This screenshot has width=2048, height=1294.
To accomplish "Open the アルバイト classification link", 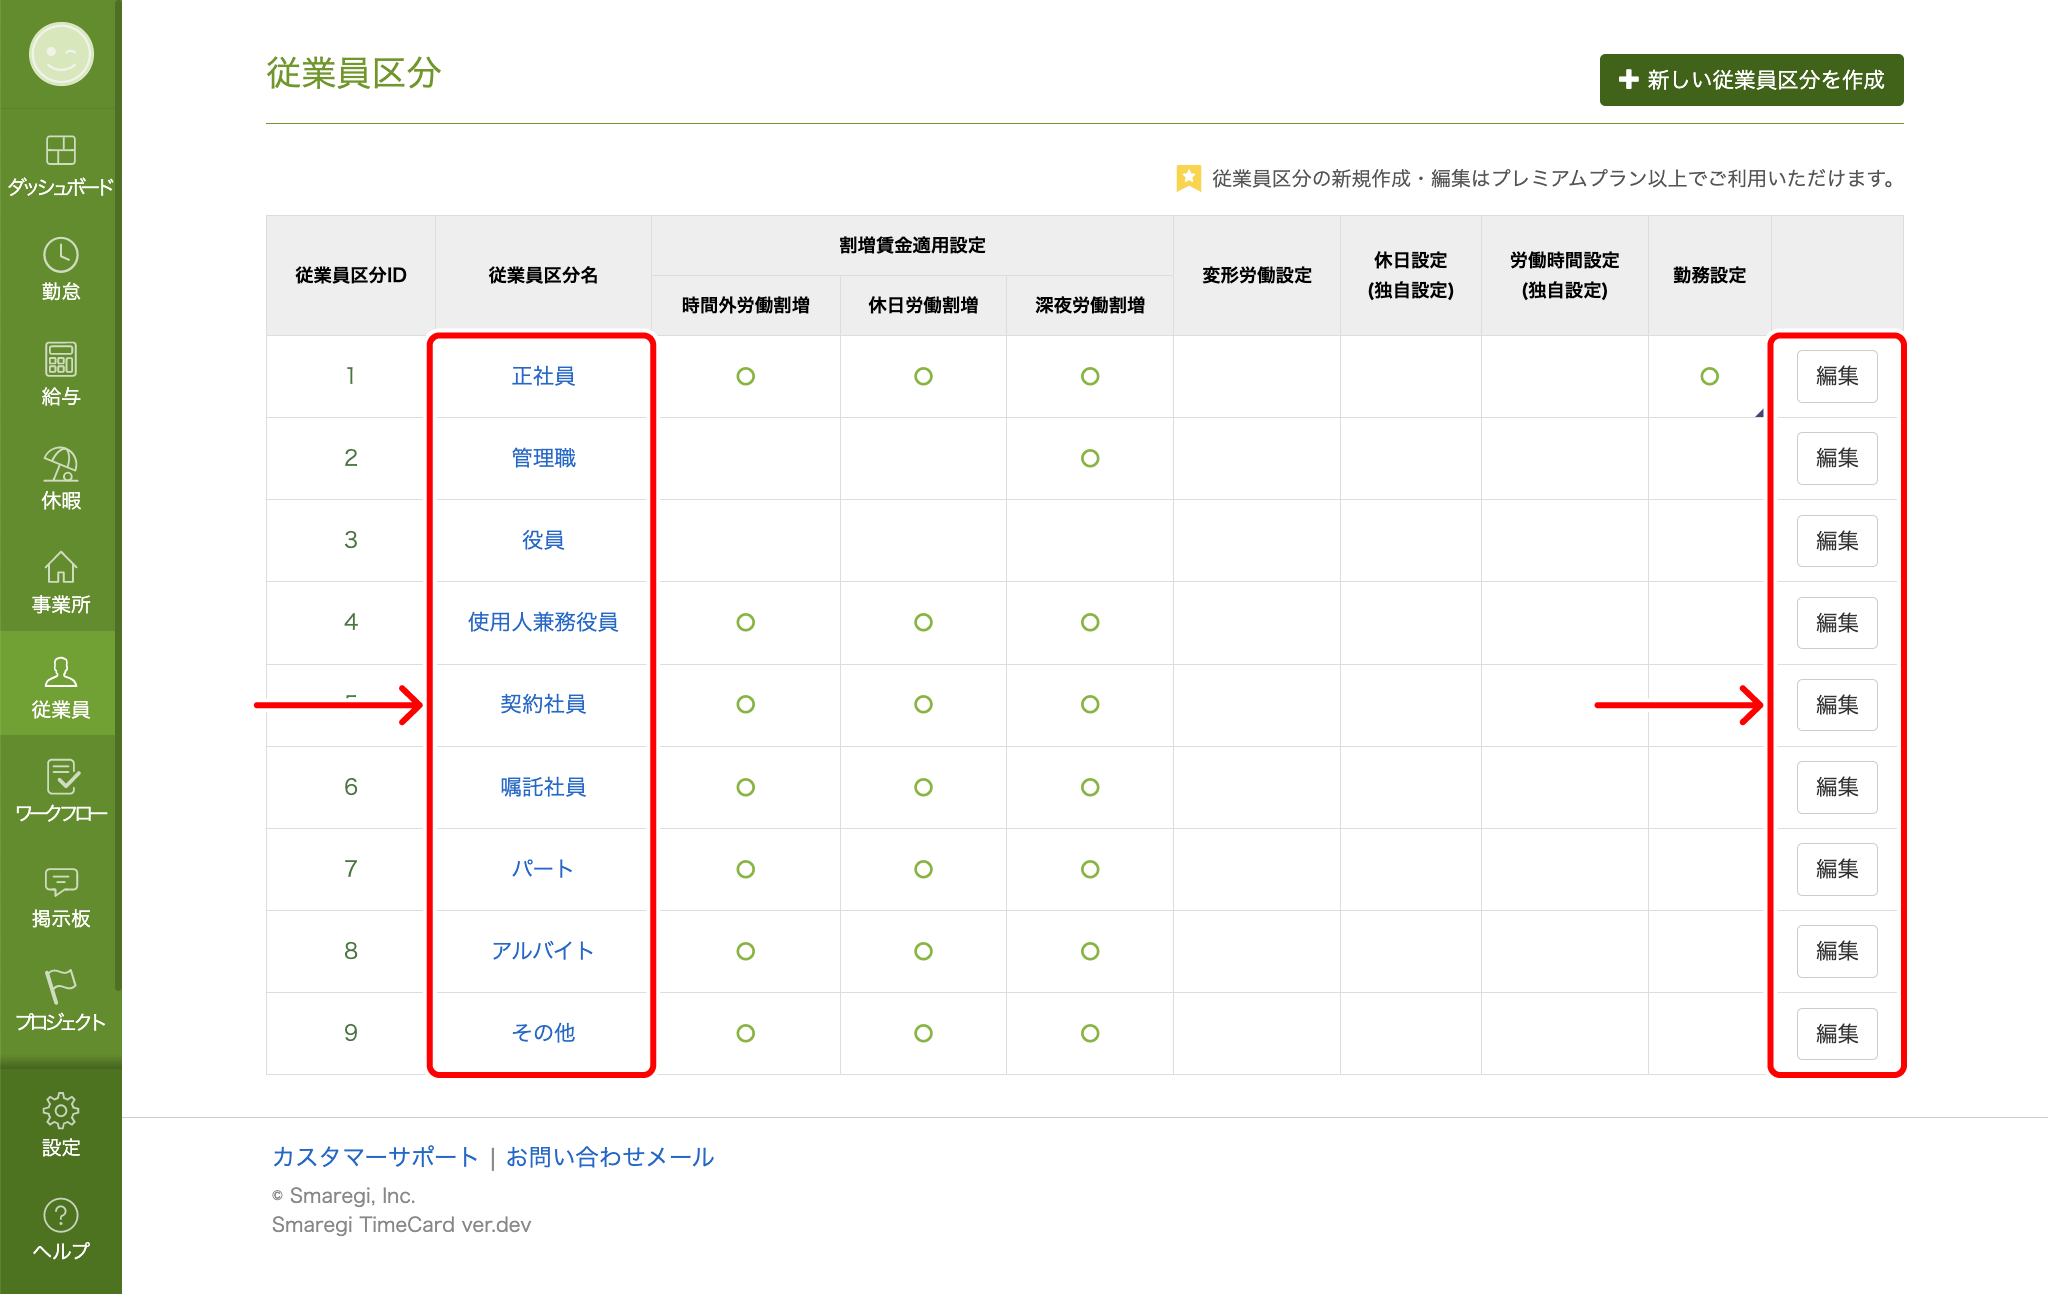I will [543, 951].
